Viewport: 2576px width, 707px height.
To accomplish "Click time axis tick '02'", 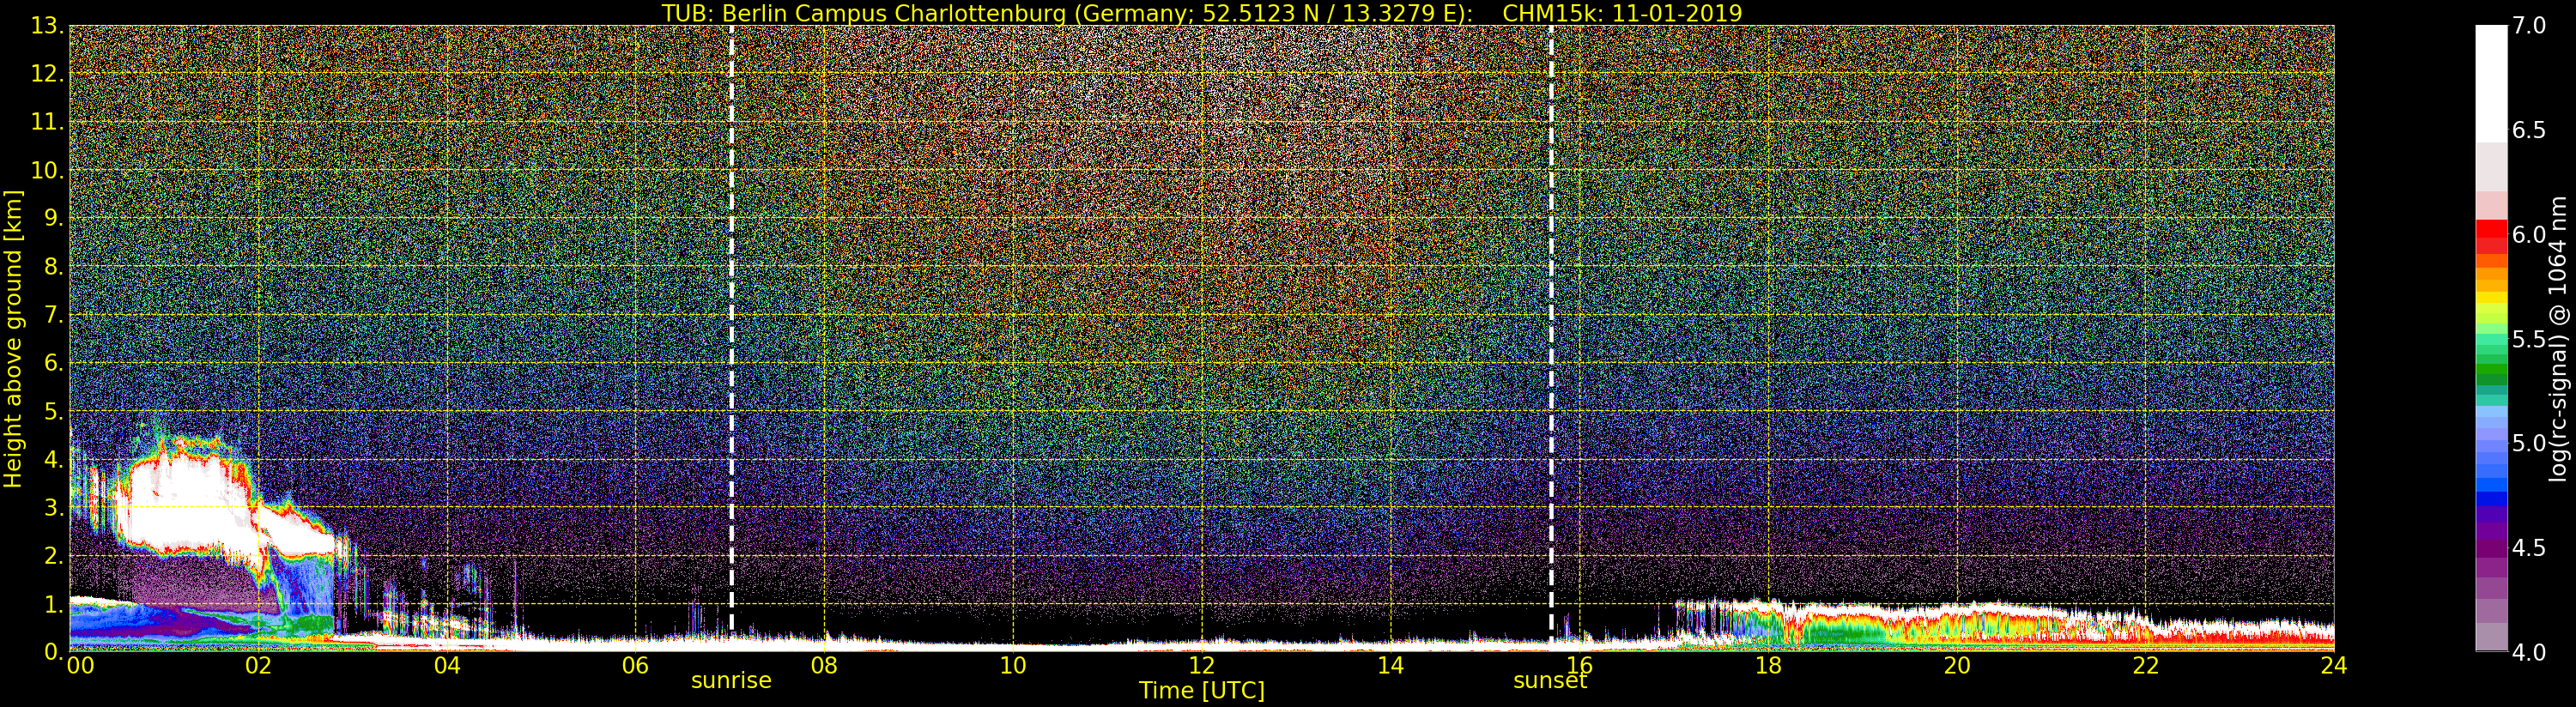I will coord(258,665).
